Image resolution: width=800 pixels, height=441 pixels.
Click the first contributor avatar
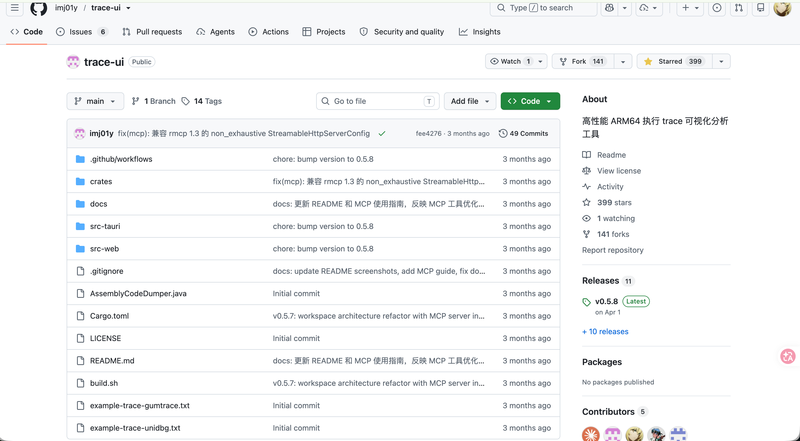coord(591,434)
